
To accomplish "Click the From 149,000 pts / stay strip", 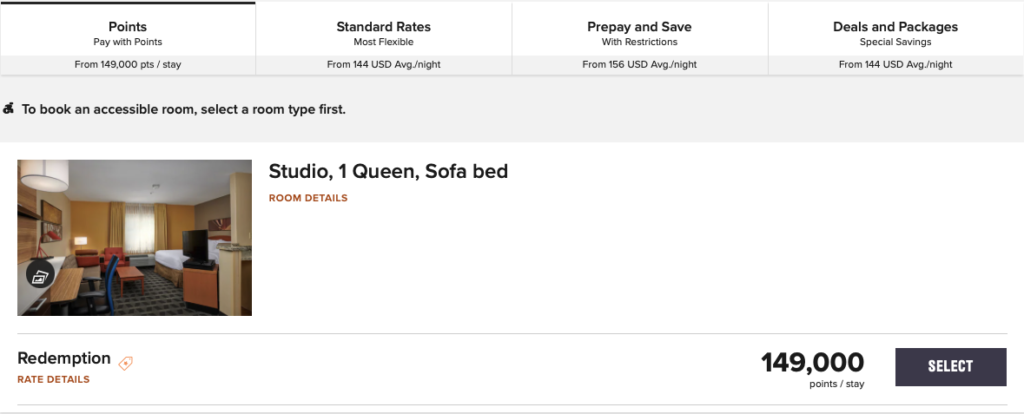I will [128, 65].
